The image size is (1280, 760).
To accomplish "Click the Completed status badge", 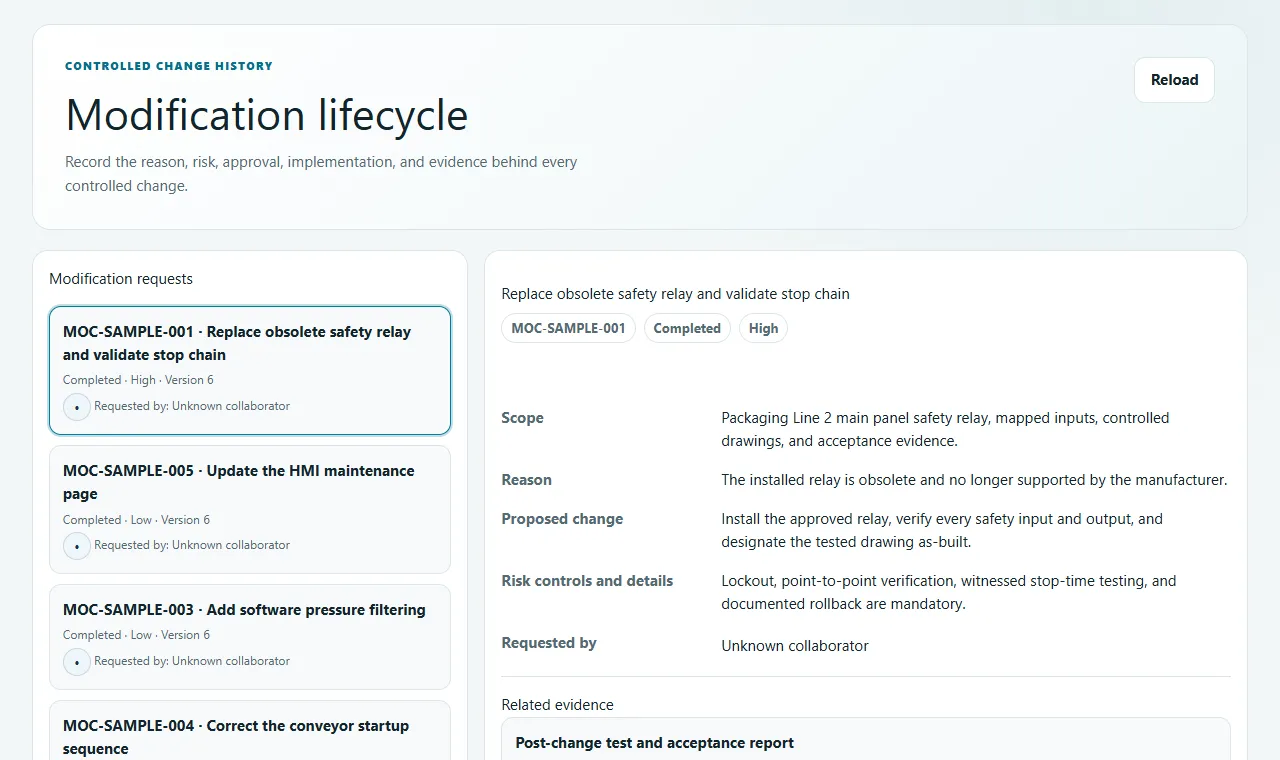I will (687, 328).
